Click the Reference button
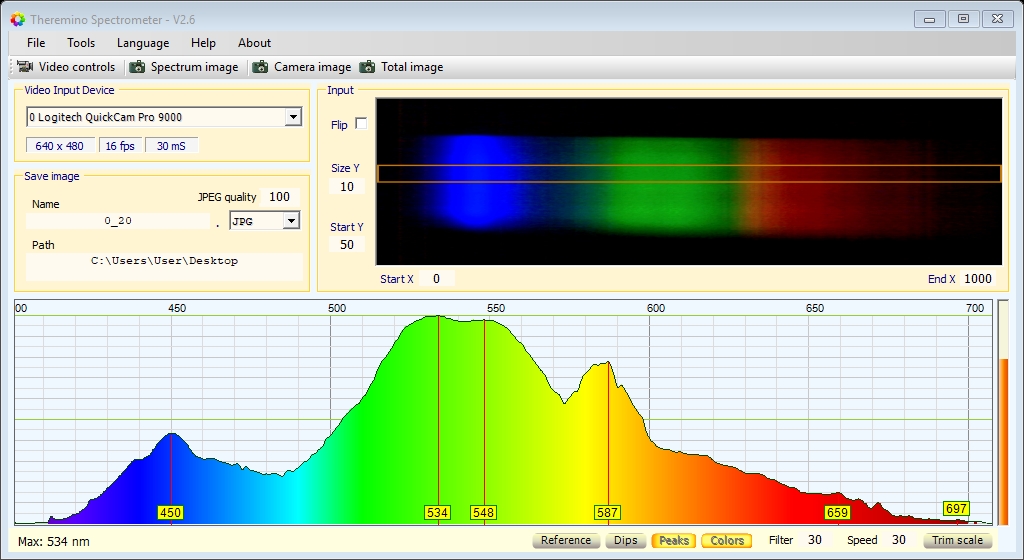The image size is (1024, 560). (x=566, y=540)
